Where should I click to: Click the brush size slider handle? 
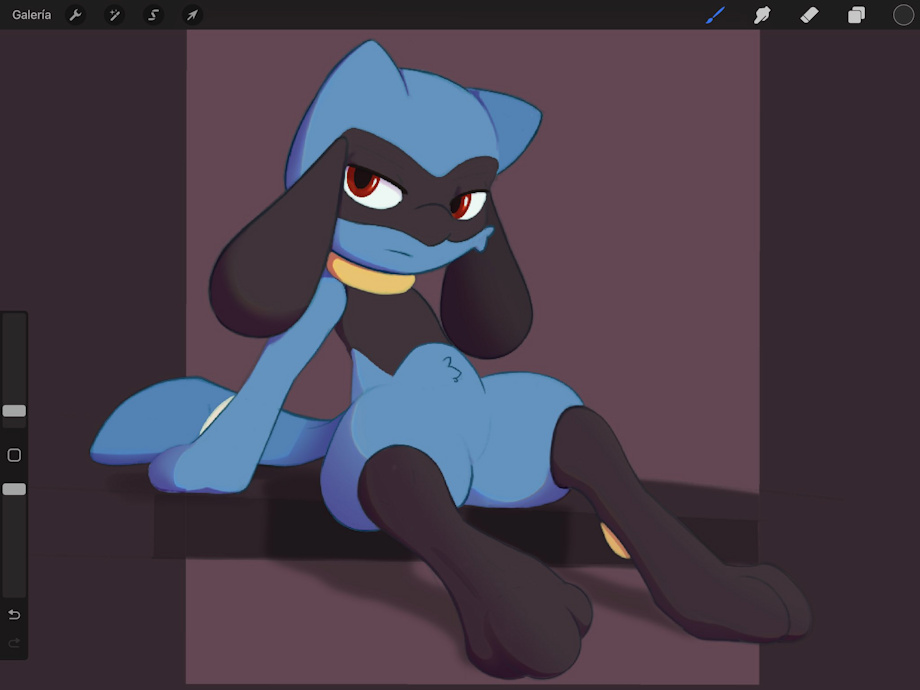(14, 411)
